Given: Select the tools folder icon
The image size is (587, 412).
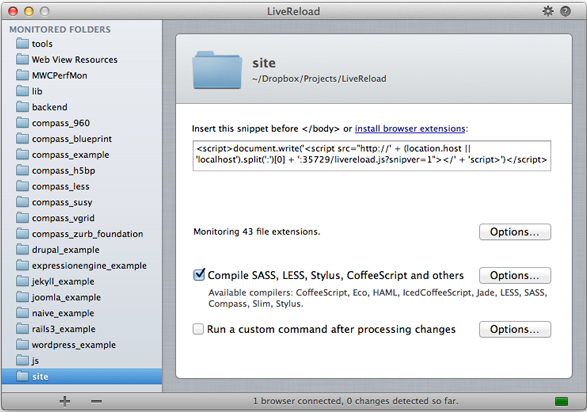Looking at the screenshot, I should (x=22, y=43).
